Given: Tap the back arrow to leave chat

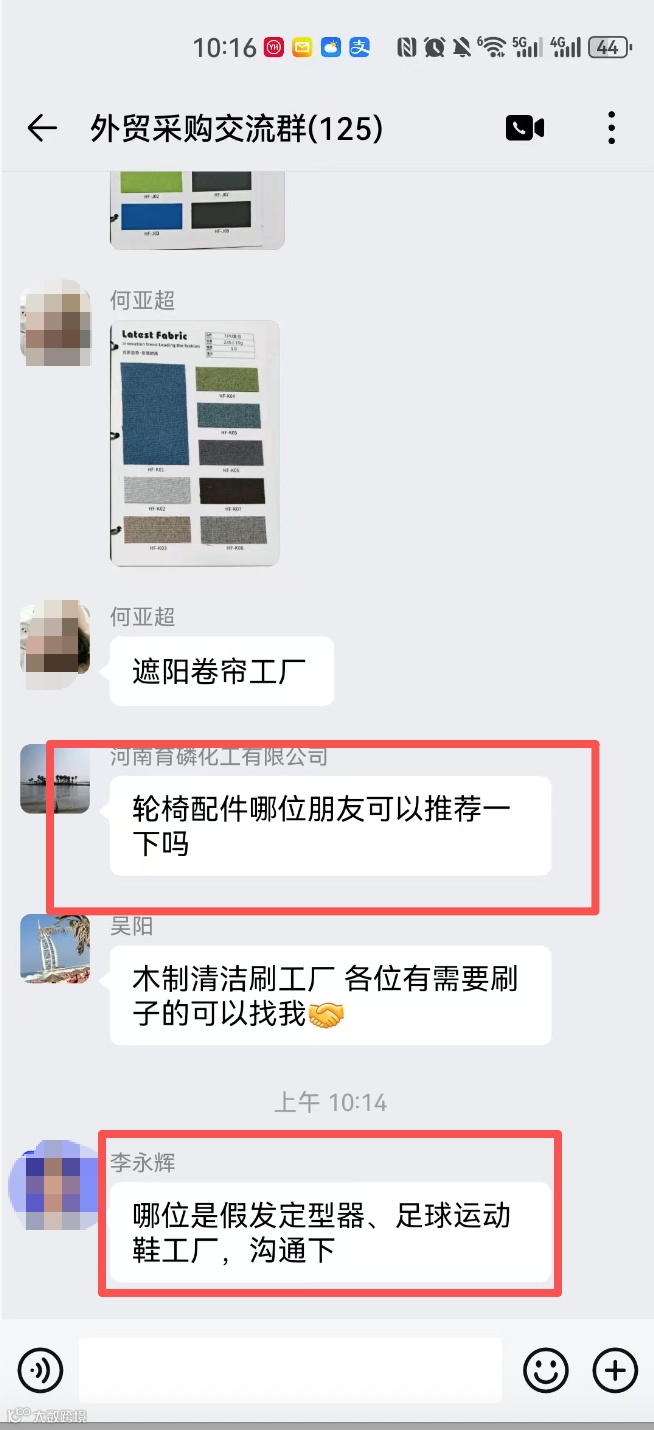Looking at the screenshot, I should point(41,128).
